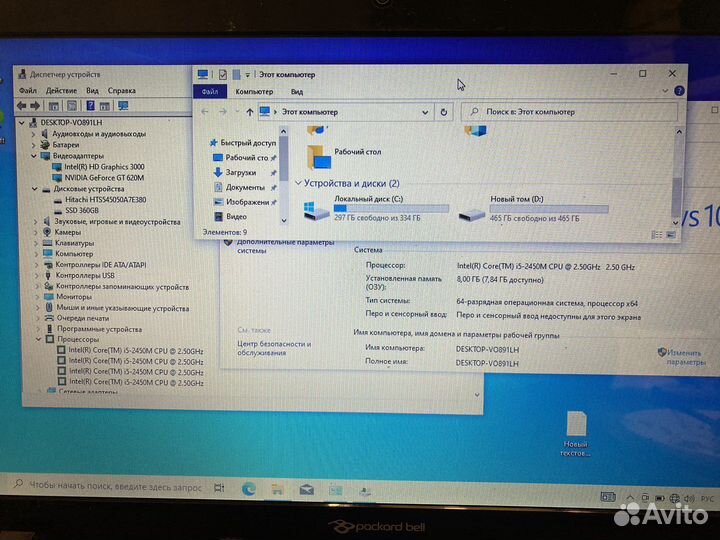Open the address bar history dropdown
Image resolution: width=720 pixels, height=540 pixels.
[425, 112]
